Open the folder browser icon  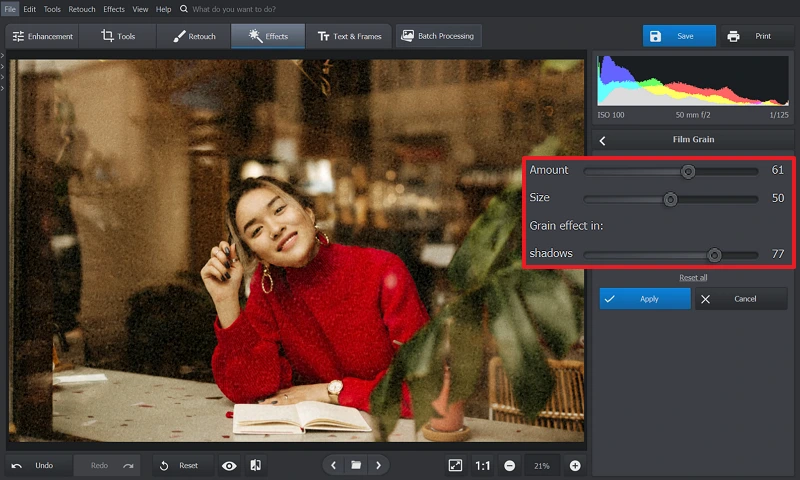(356, 465)
